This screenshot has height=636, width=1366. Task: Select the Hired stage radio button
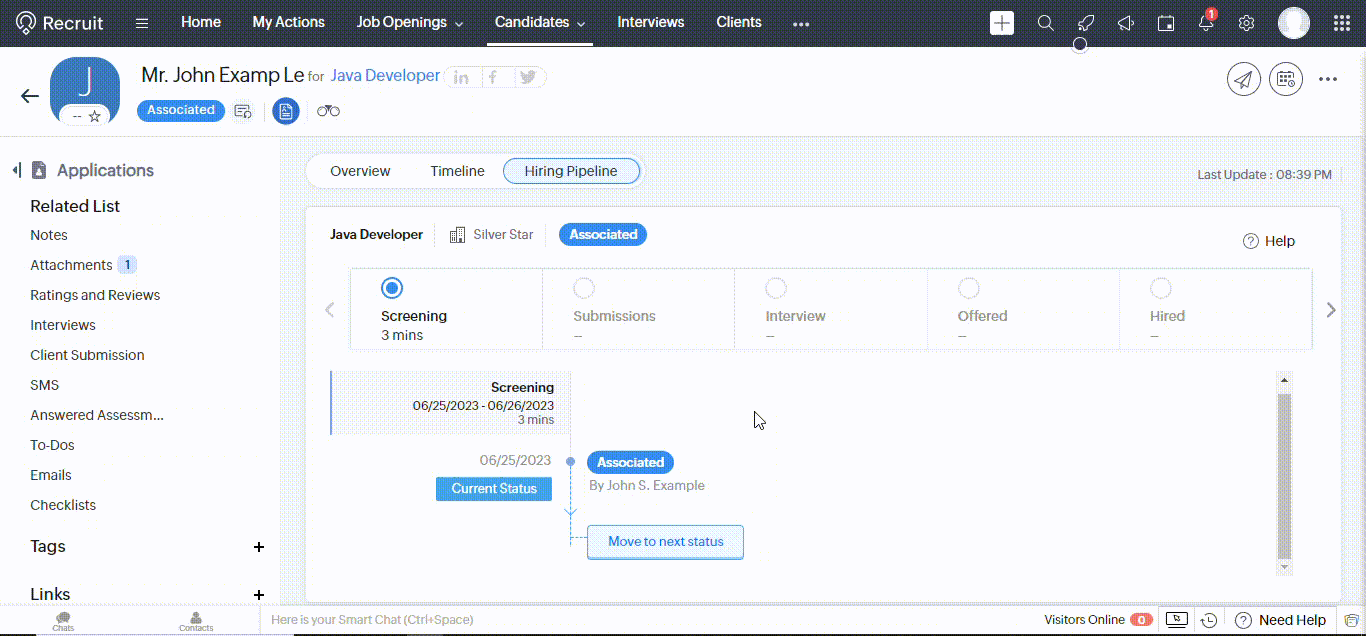(x=1161, y=287)
